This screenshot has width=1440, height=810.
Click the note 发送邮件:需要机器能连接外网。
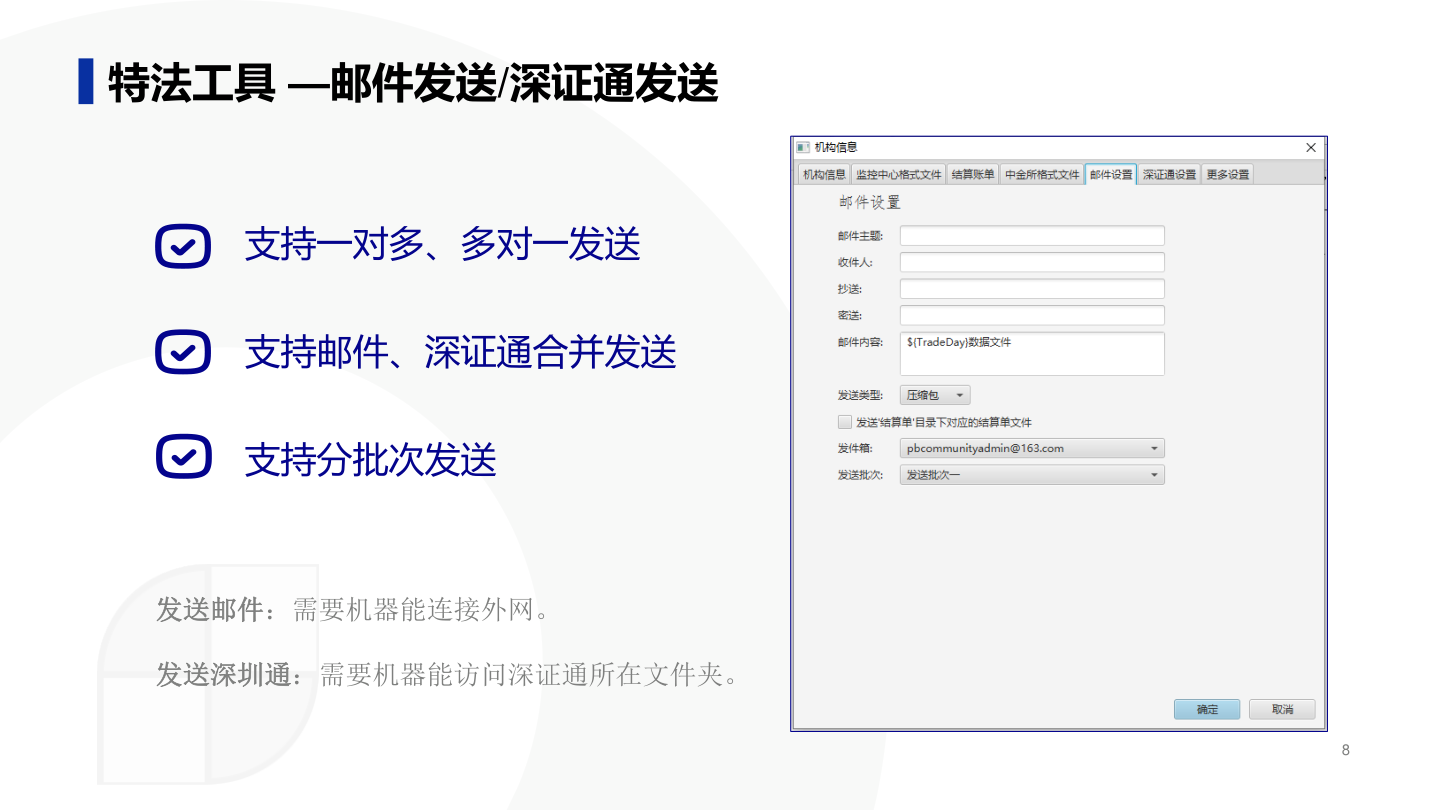coord(352,610)
